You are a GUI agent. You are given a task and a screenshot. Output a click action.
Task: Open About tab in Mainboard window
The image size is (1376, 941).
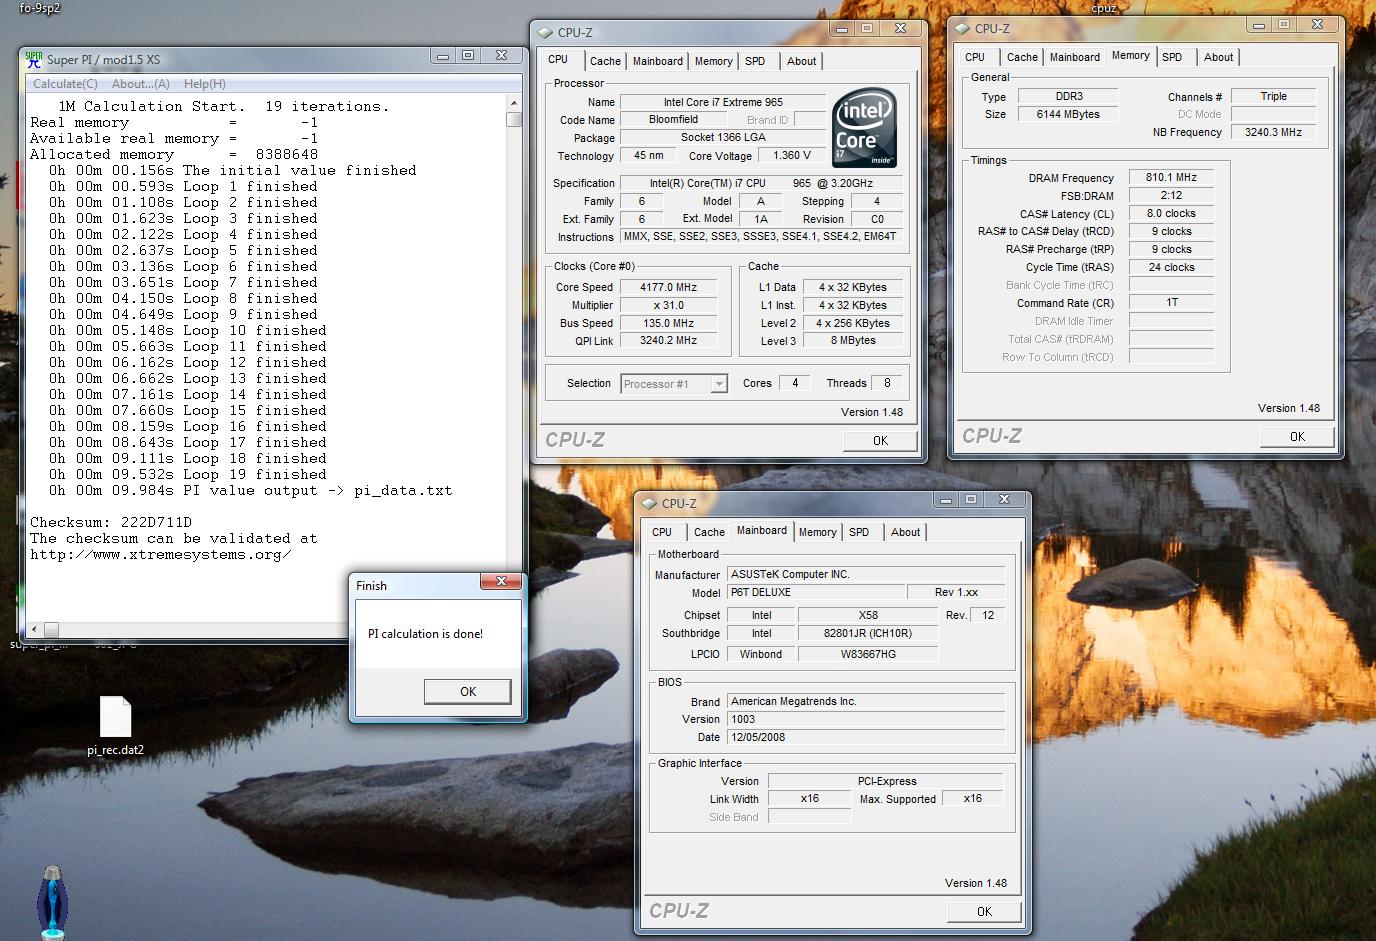click(906, 532)
